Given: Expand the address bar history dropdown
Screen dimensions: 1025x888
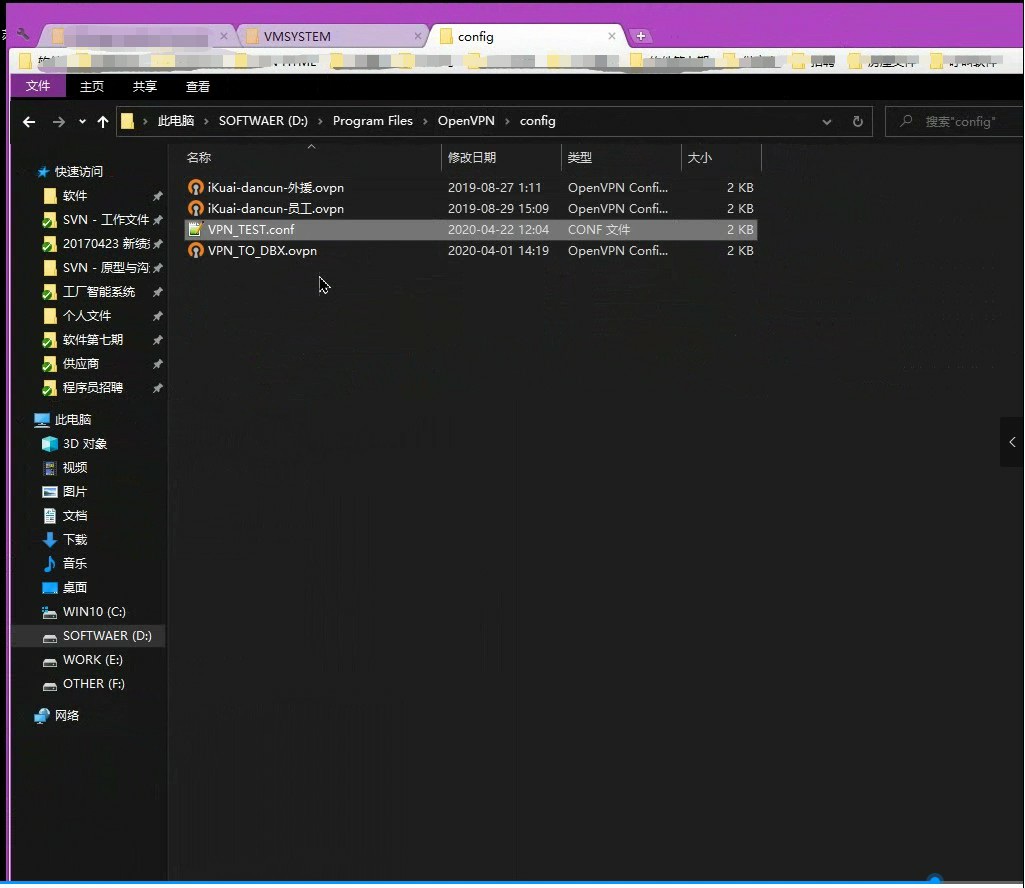Looking at the screenshot, I should pyautogui.click(x=827, y=122).
